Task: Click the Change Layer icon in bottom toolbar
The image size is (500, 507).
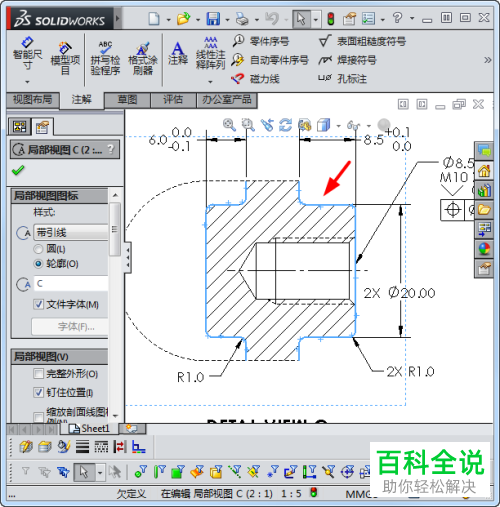Action: point(26,447)
